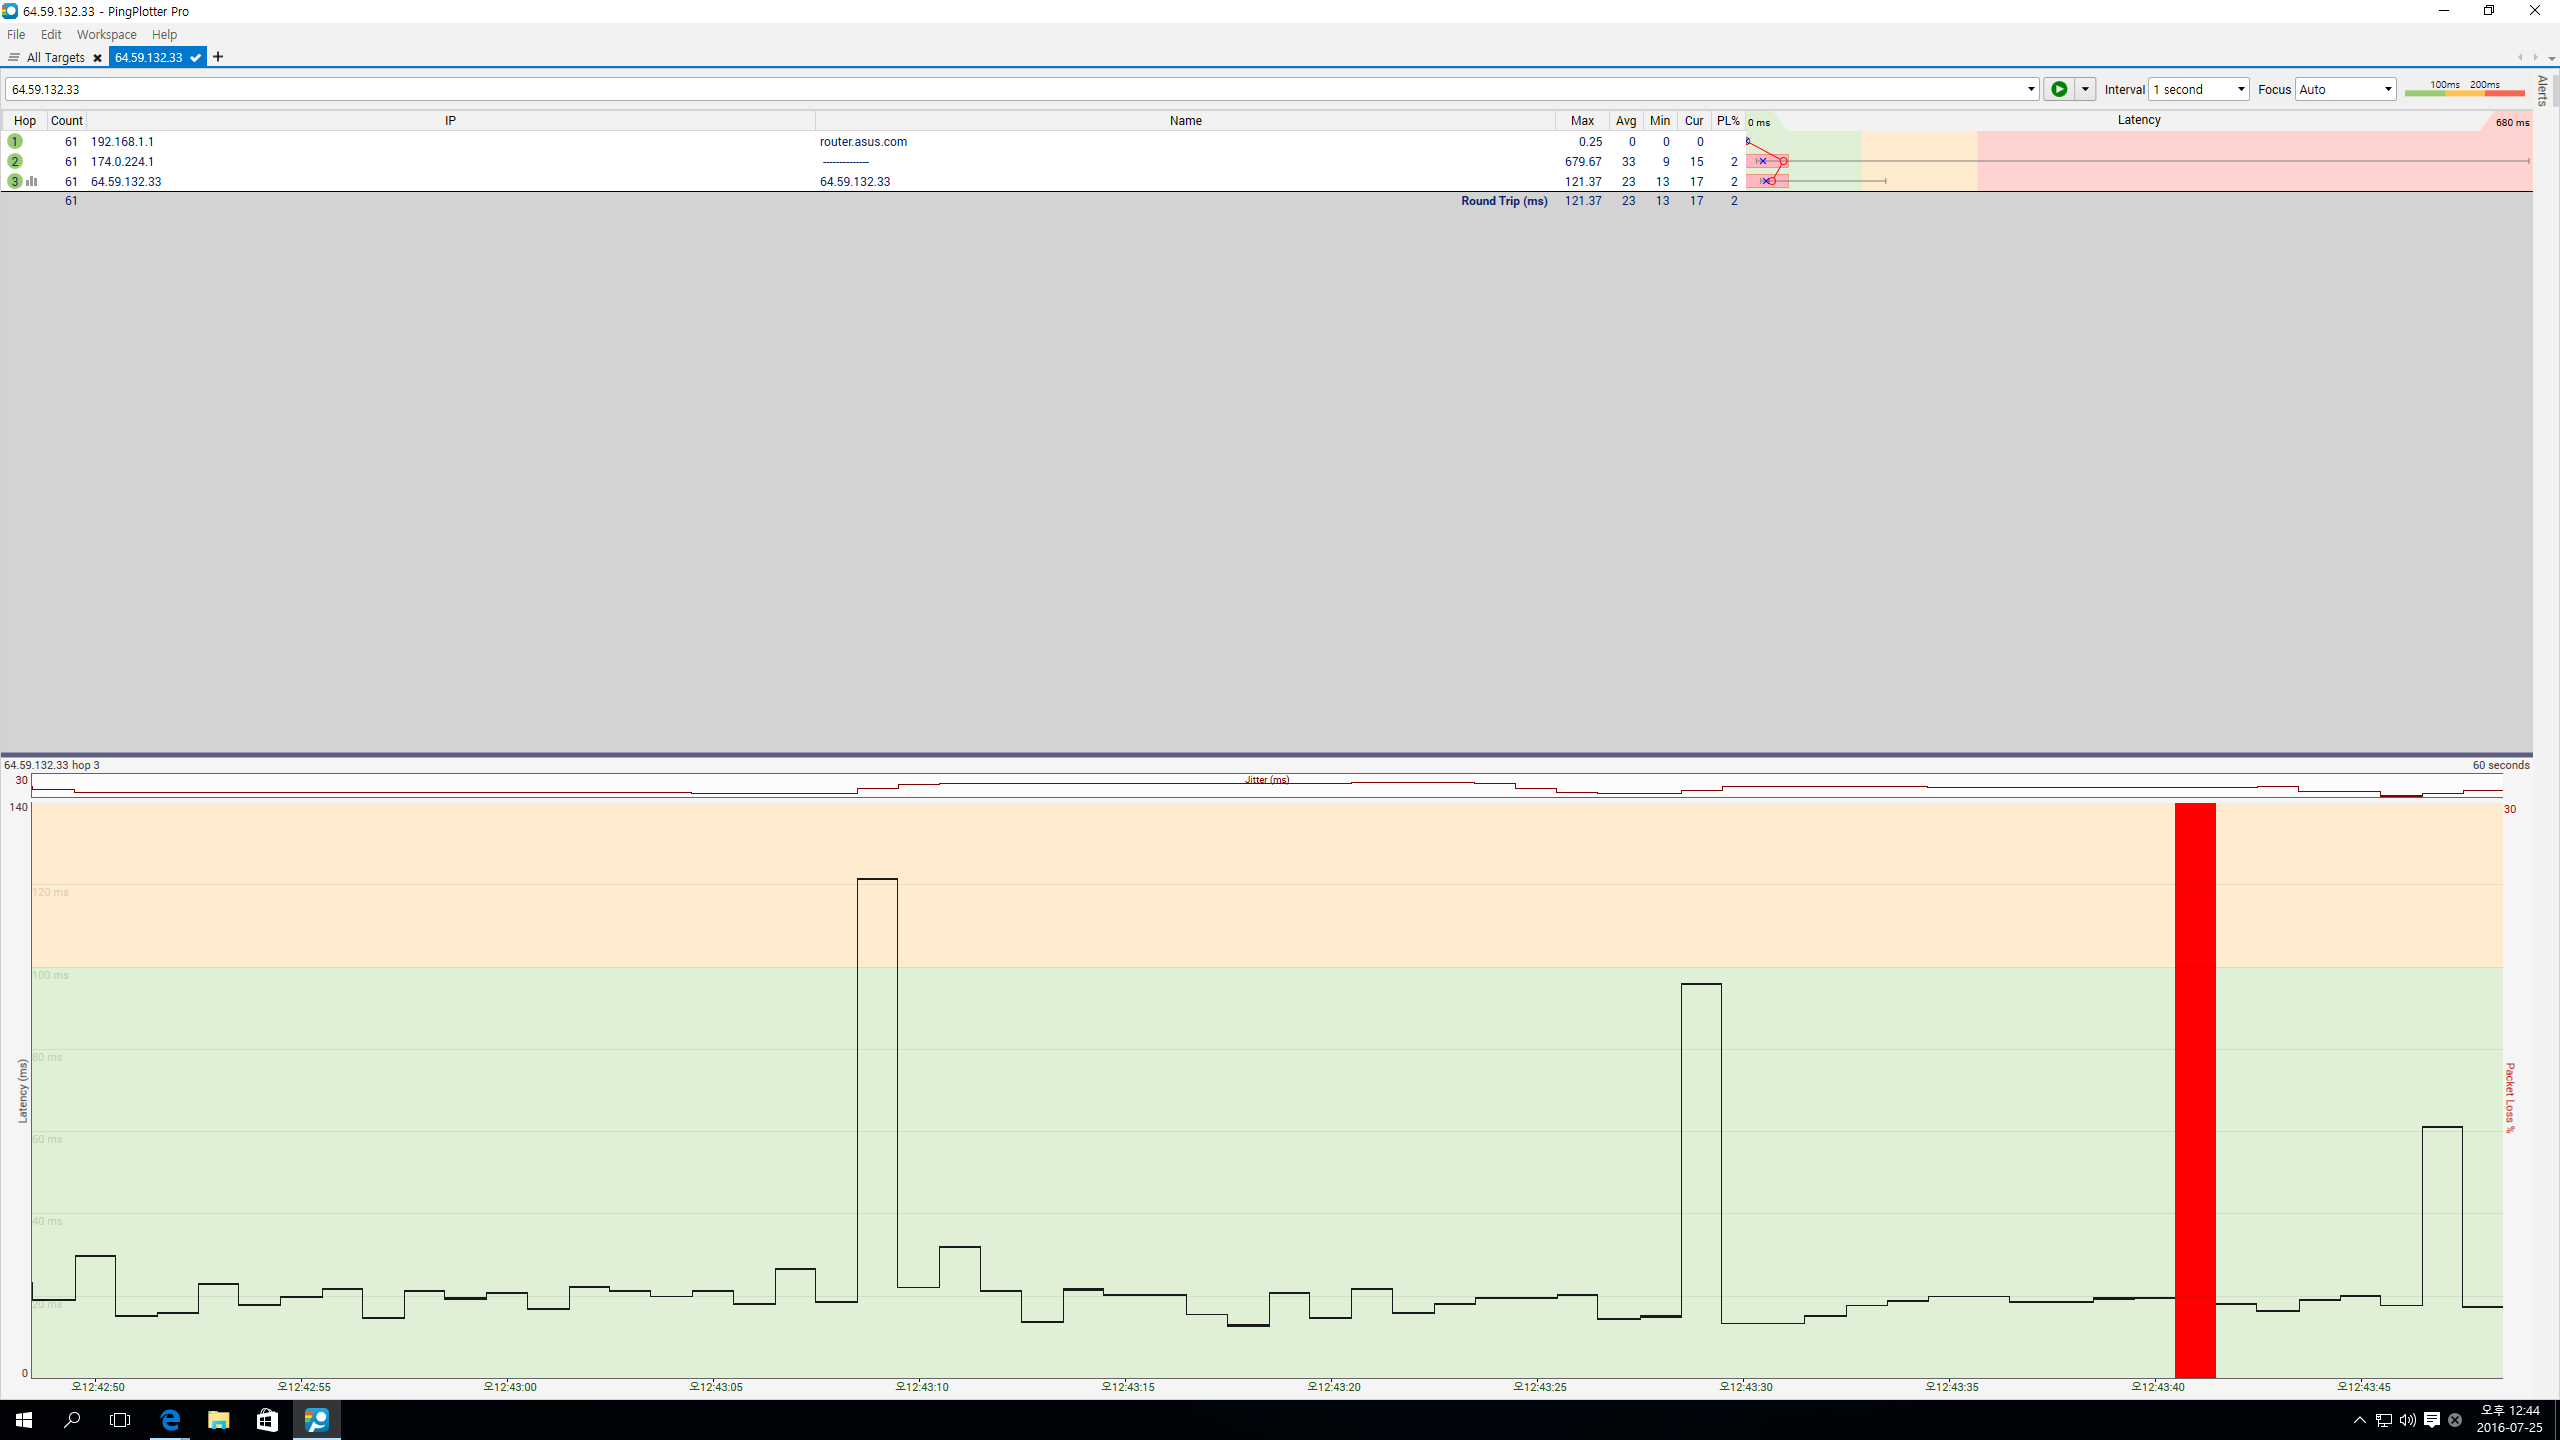Open the arrow menu beside the play button
Viewport: 2560px width, 1440px height.
tap(2085, 89)
